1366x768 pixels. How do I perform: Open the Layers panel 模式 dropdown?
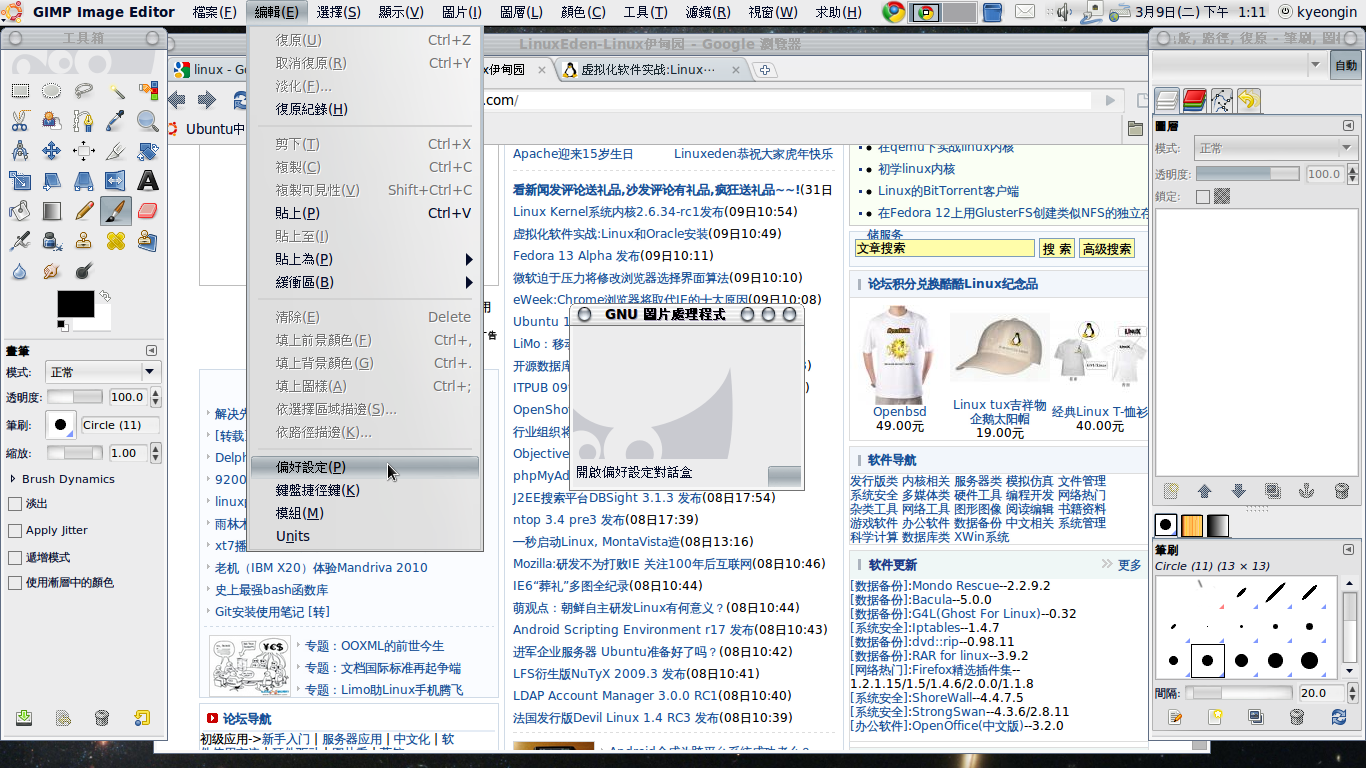[1275, 148]
